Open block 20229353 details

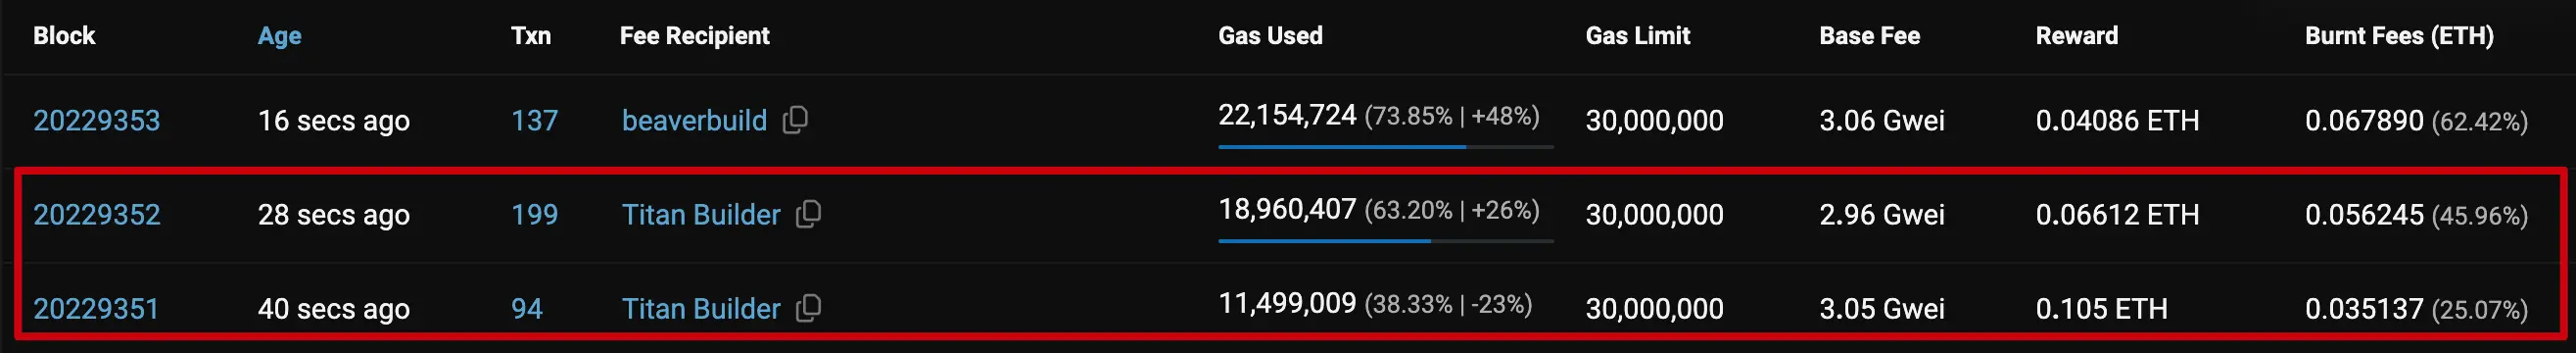point(96,120)
